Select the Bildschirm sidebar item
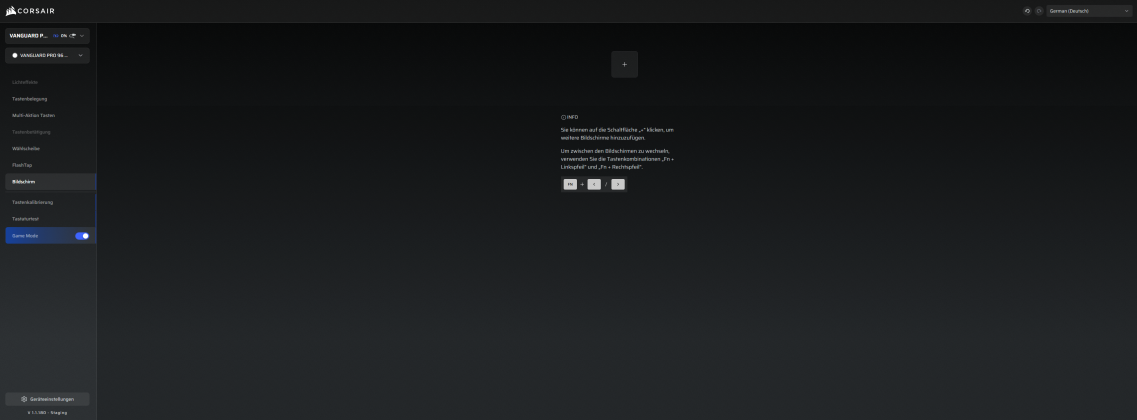1137x420 pixels. coord(24,182)
